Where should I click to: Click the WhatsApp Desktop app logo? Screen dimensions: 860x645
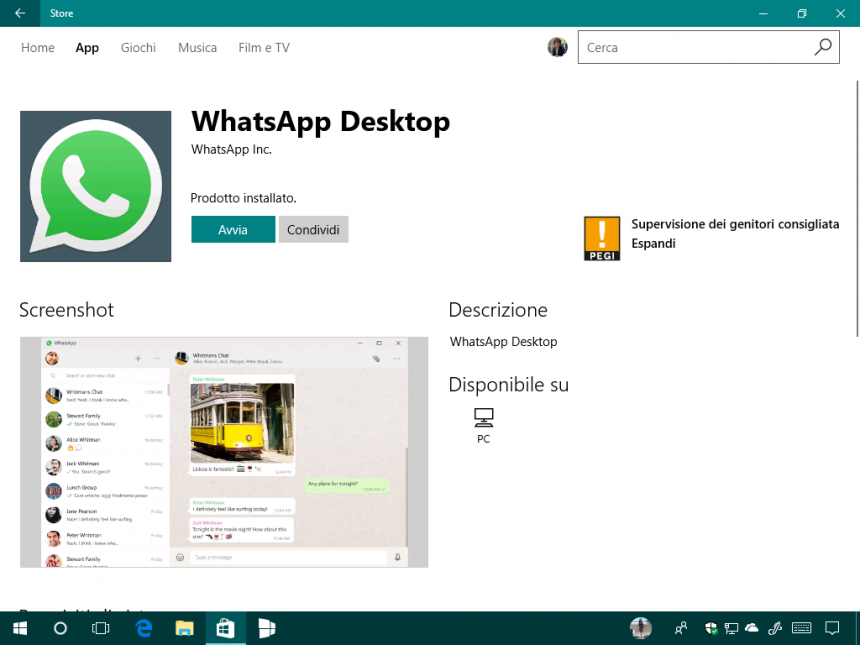(x=95, y=186)
